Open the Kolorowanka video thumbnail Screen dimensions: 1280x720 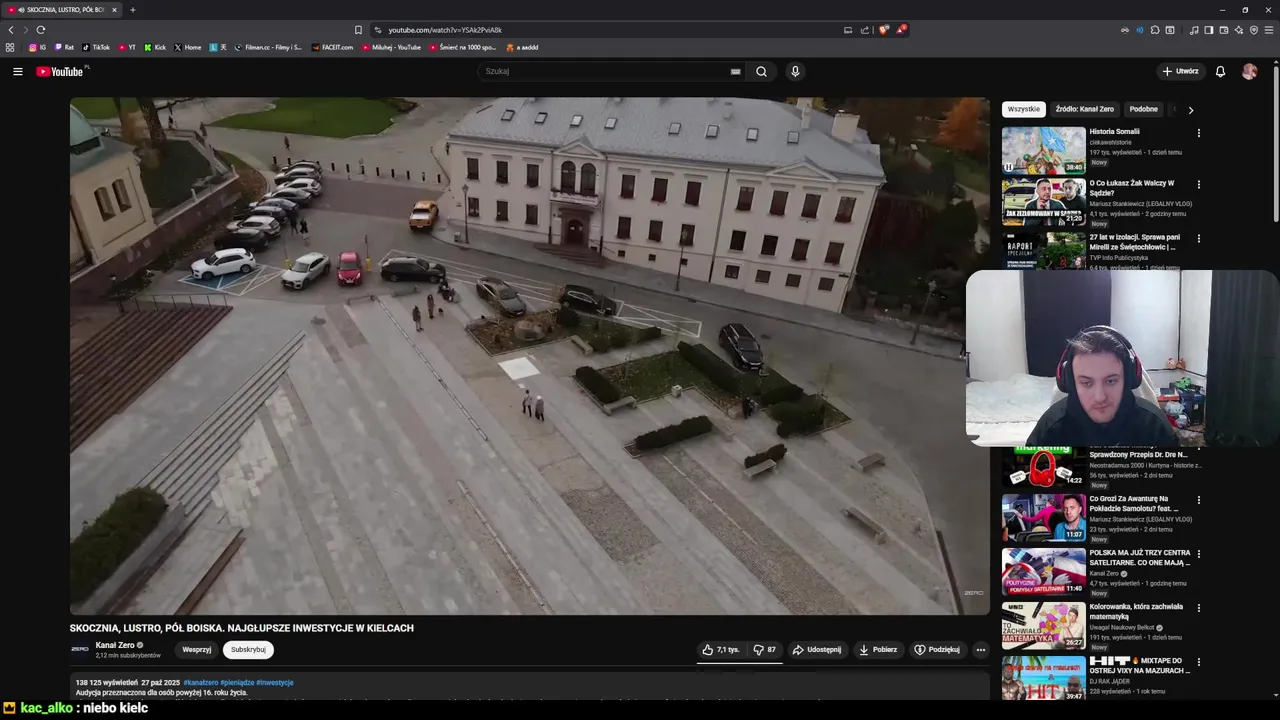[1043, 625]
